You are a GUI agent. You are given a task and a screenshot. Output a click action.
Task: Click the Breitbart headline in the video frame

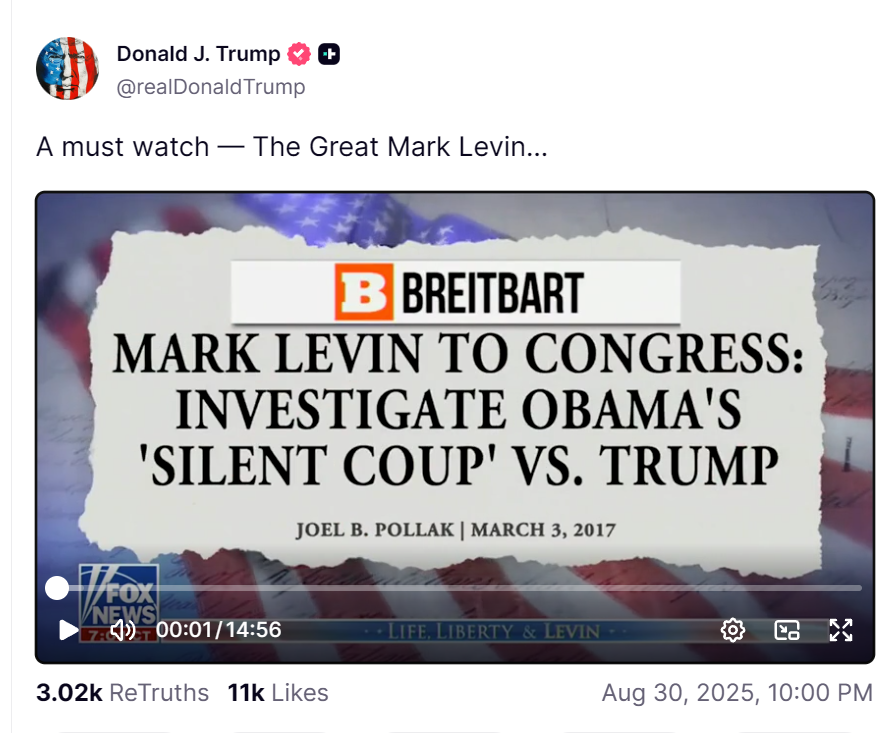(457, 409)
